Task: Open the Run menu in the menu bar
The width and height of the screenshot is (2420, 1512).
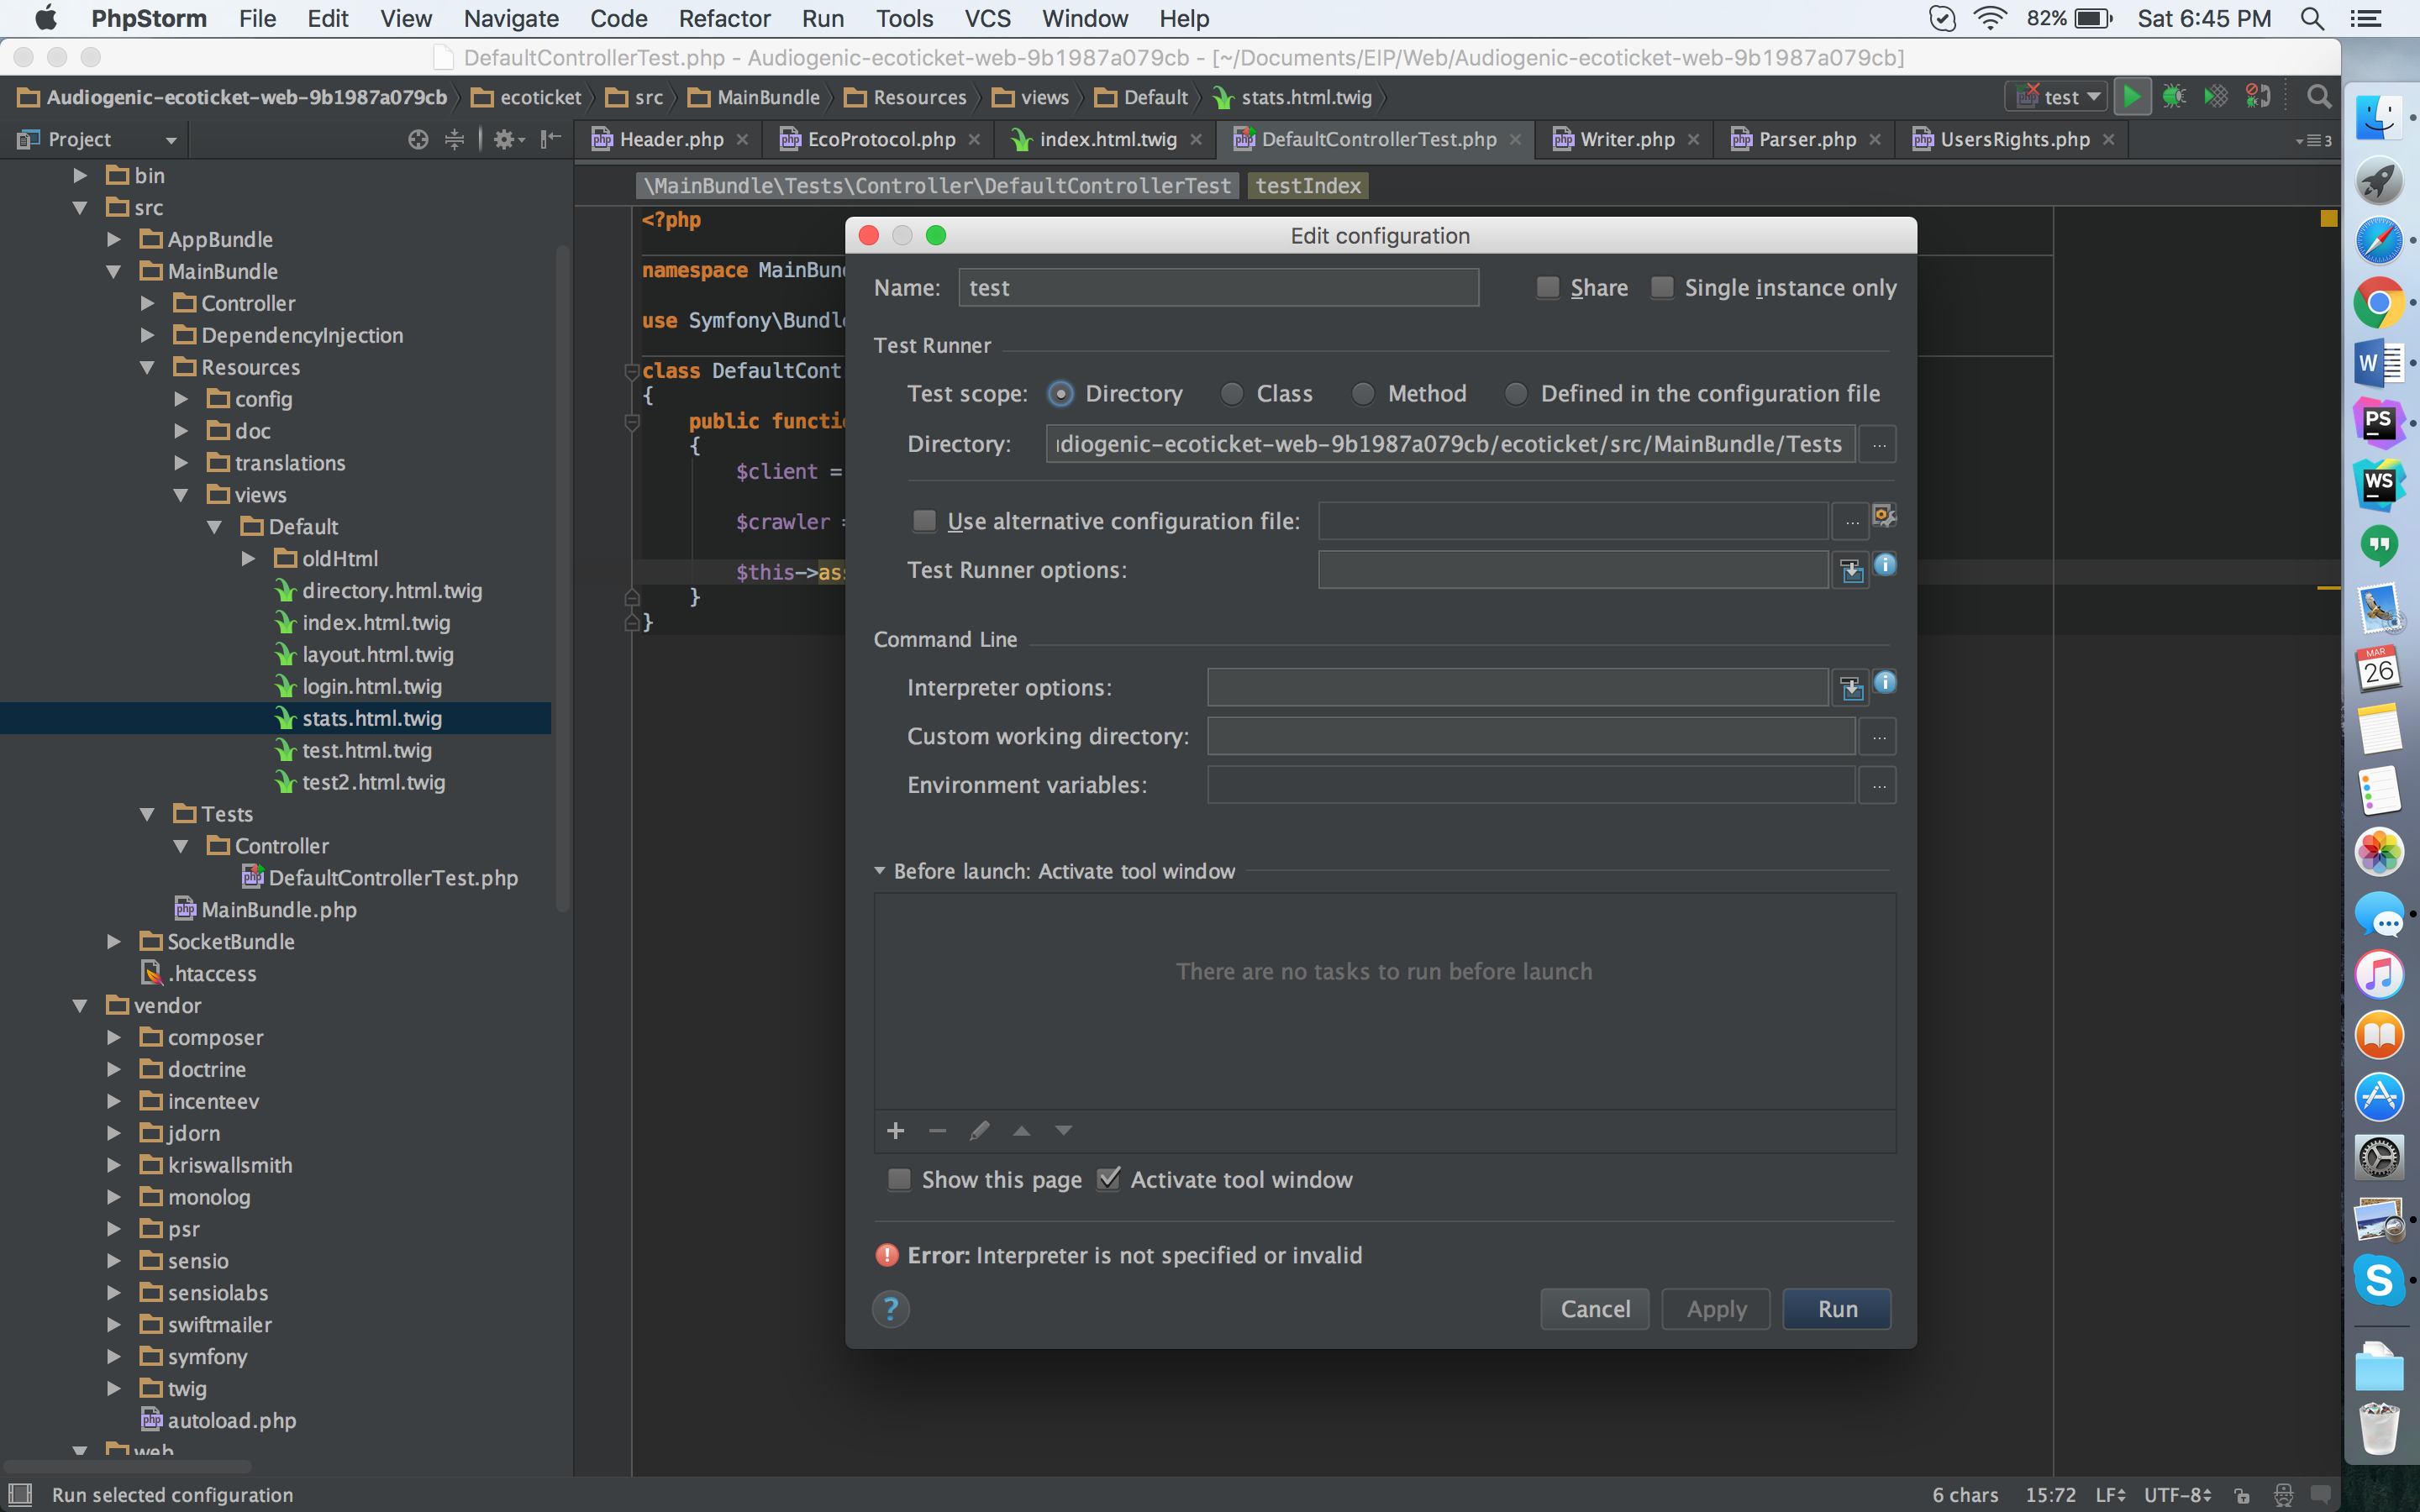Action: pyautogui.click(x=821, y=19)
